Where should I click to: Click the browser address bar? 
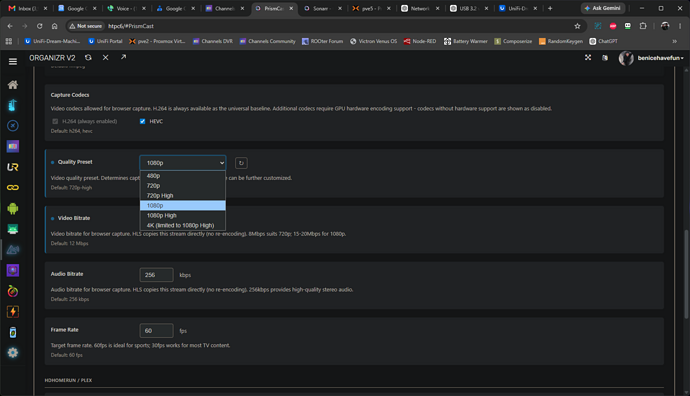coord(326,26)
